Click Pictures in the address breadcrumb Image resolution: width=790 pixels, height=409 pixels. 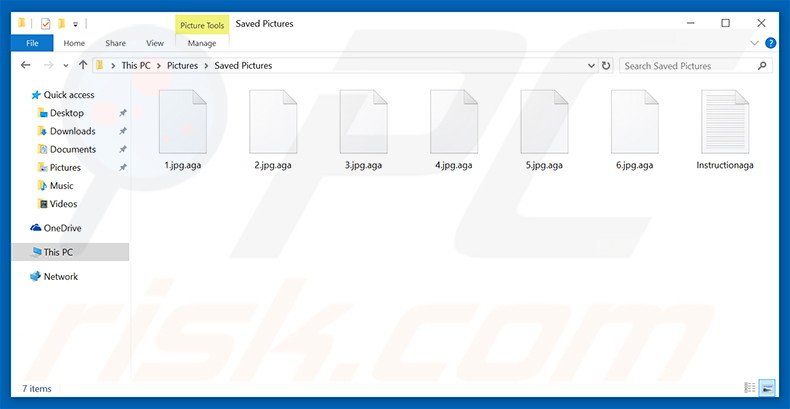182,65
